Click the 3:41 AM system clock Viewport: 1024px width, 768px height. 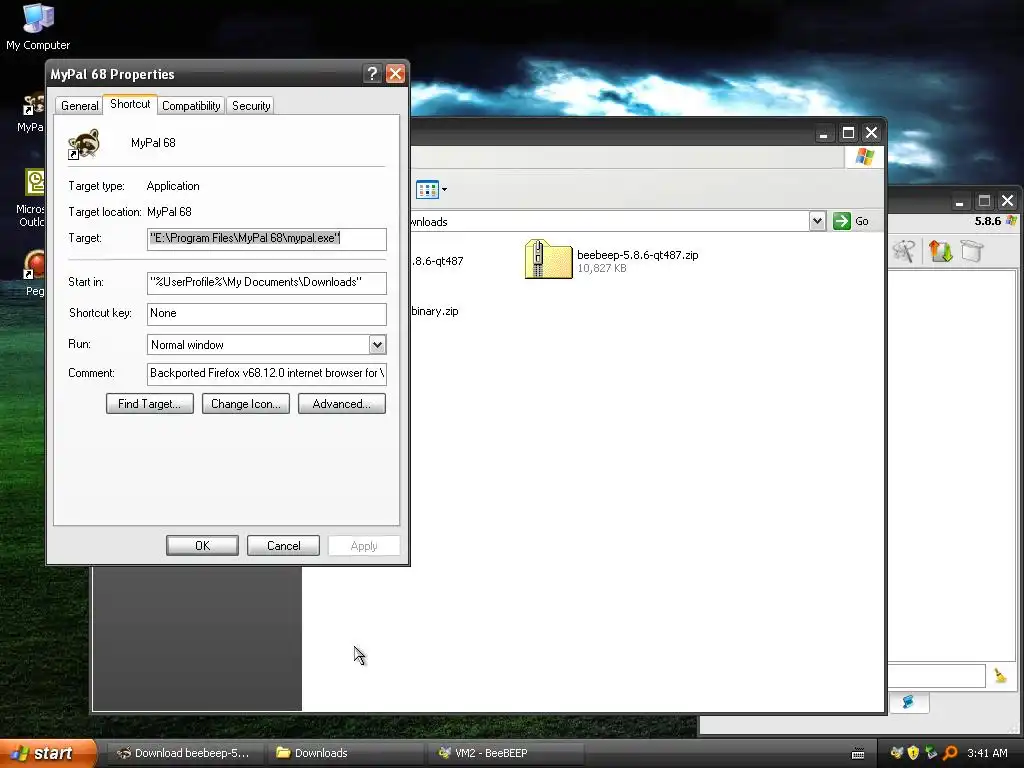click(x=987, y=753)
